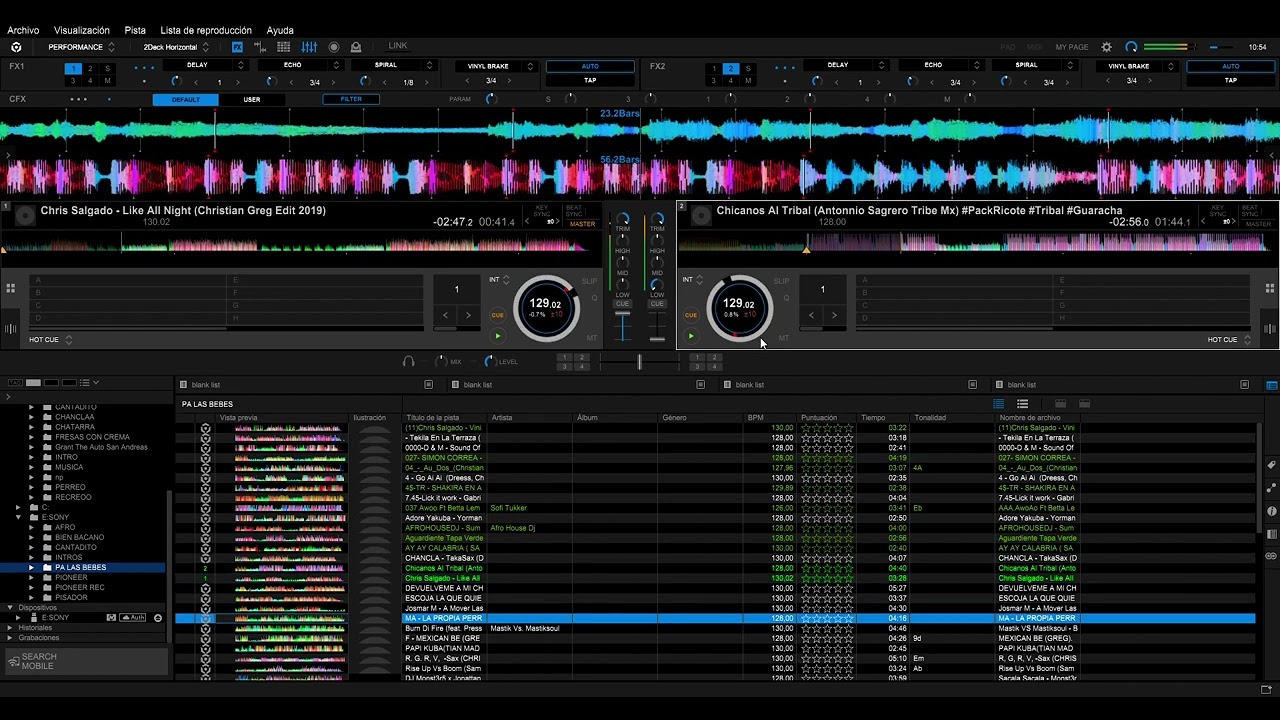This screenshot has width=1280, height=720.
Task: Toggle deck 1 SLIP mode
Action: click(589, 281)
